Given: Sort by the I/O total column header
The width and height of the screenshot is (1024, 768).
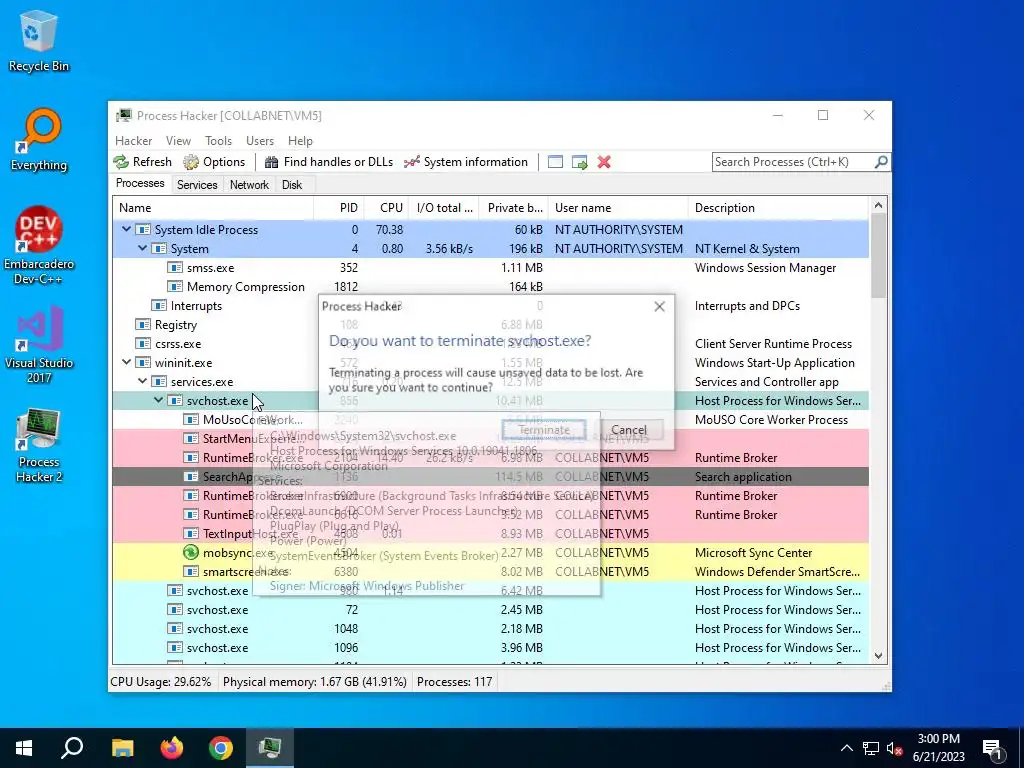Looking at the screenshot, I should (x=444, y=208).
